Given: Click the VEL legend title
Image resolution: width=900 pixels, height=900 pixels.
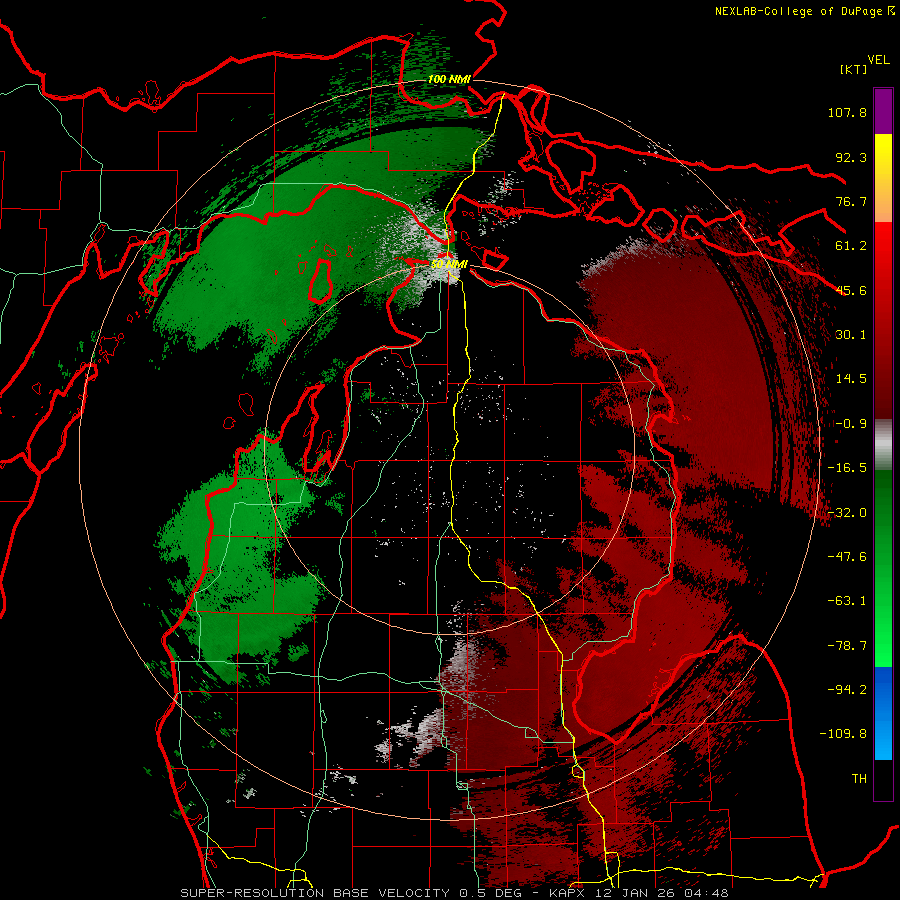Looking at the screenshot, I should pyautogui.click(x=878, y=60).
